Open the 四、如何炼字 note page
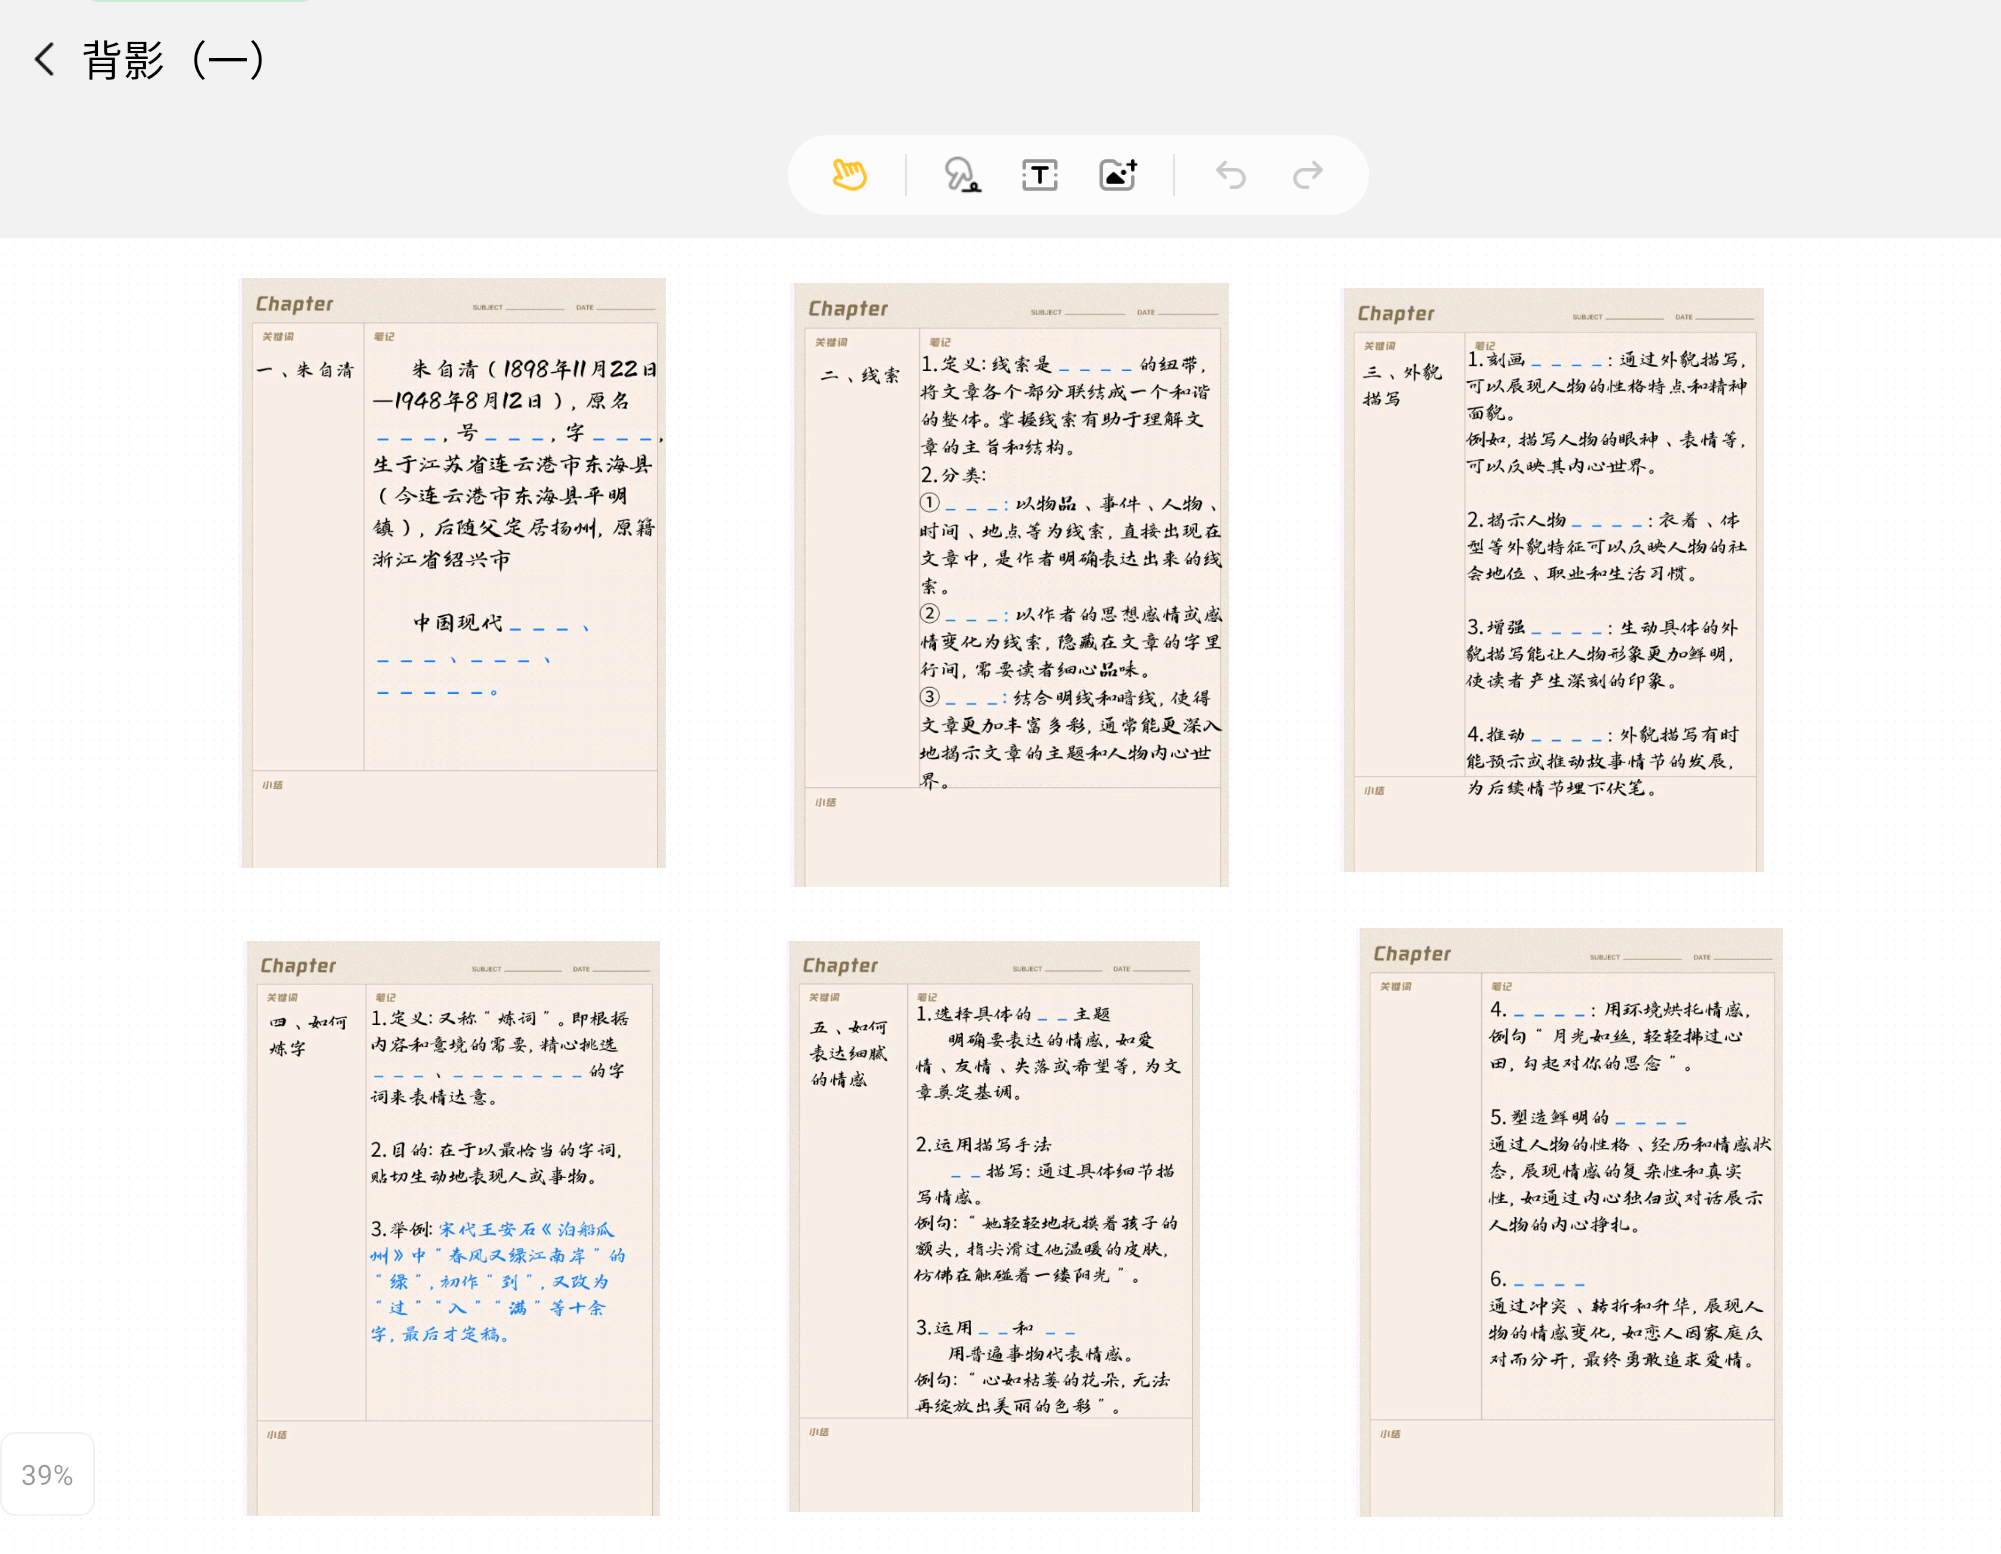2001x1554 pixels. (x=453, y=1227)
